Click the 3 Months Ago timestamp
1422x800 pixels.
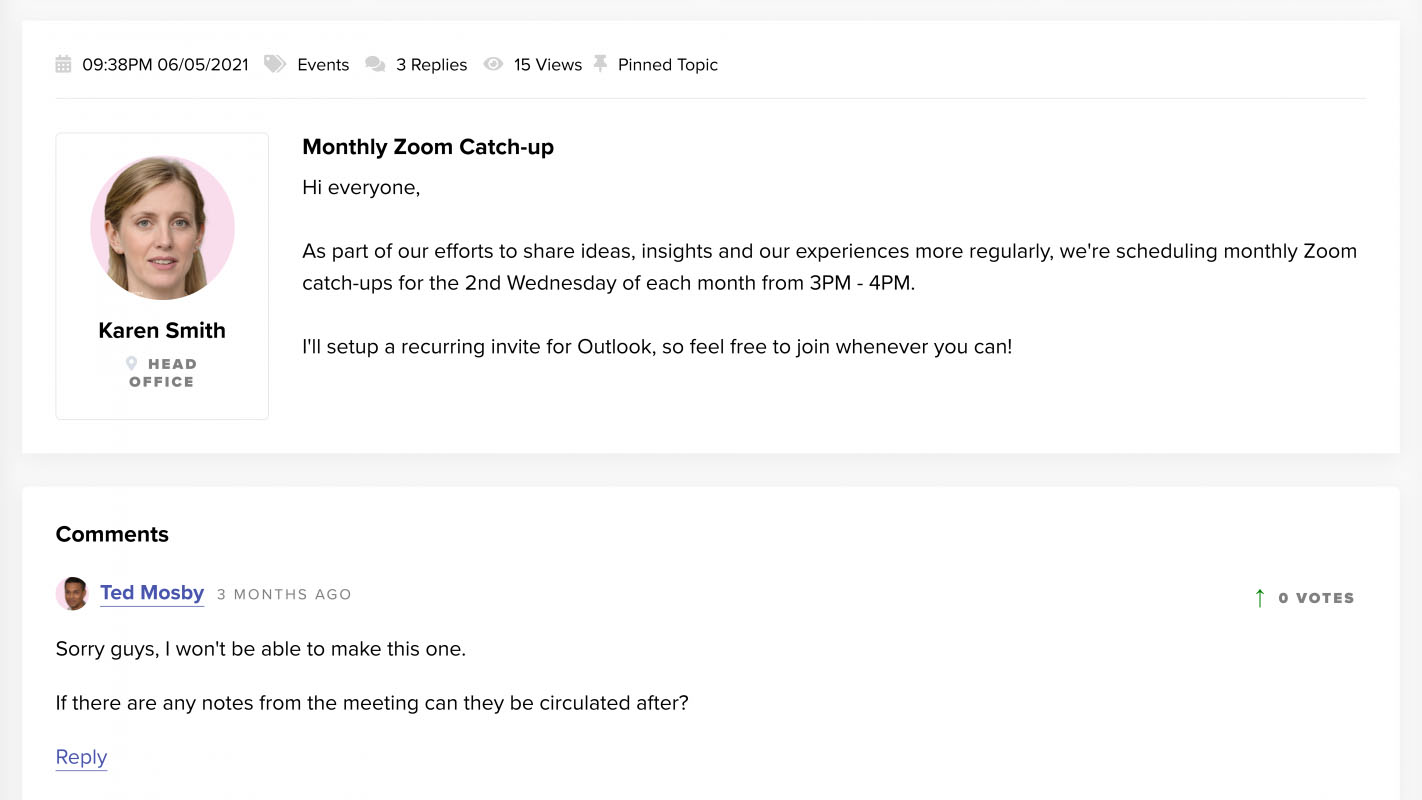pyautogui.click(x=284, y=594)
